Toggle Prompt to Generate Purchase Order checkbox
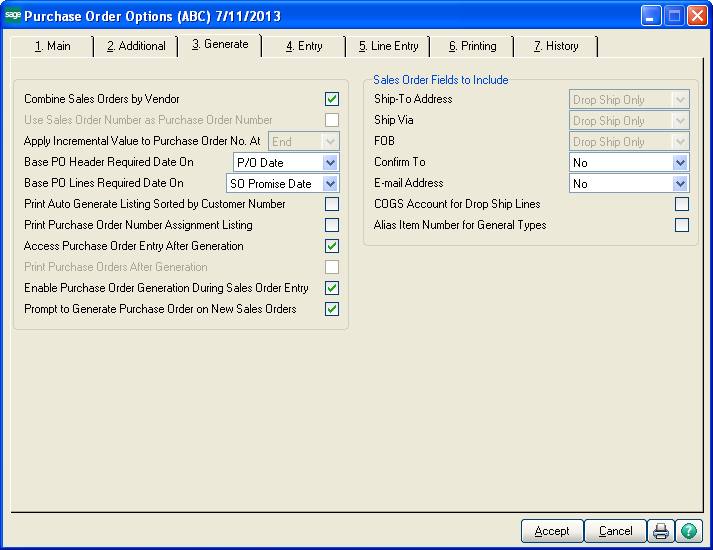This screenshot has height=550, width=713. (332, 309)
